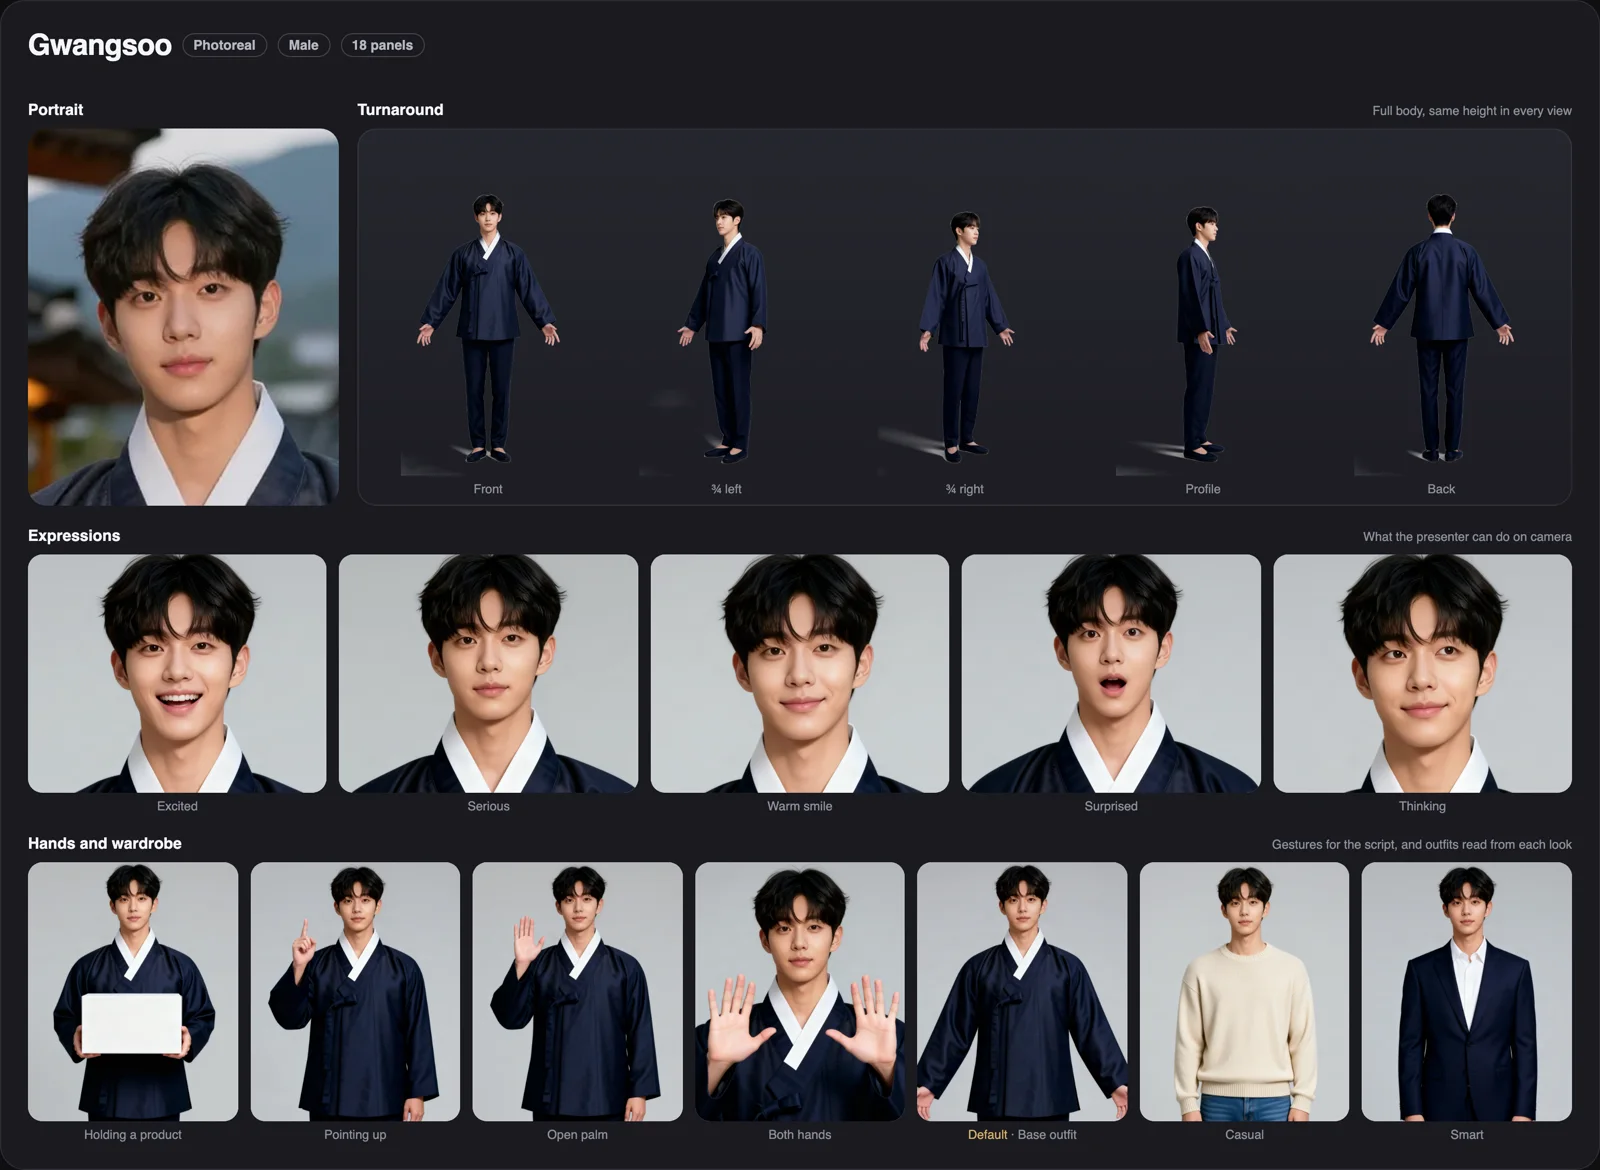
Task: Choose the Open palm gesture panel
Action: [x=577, y=992]
